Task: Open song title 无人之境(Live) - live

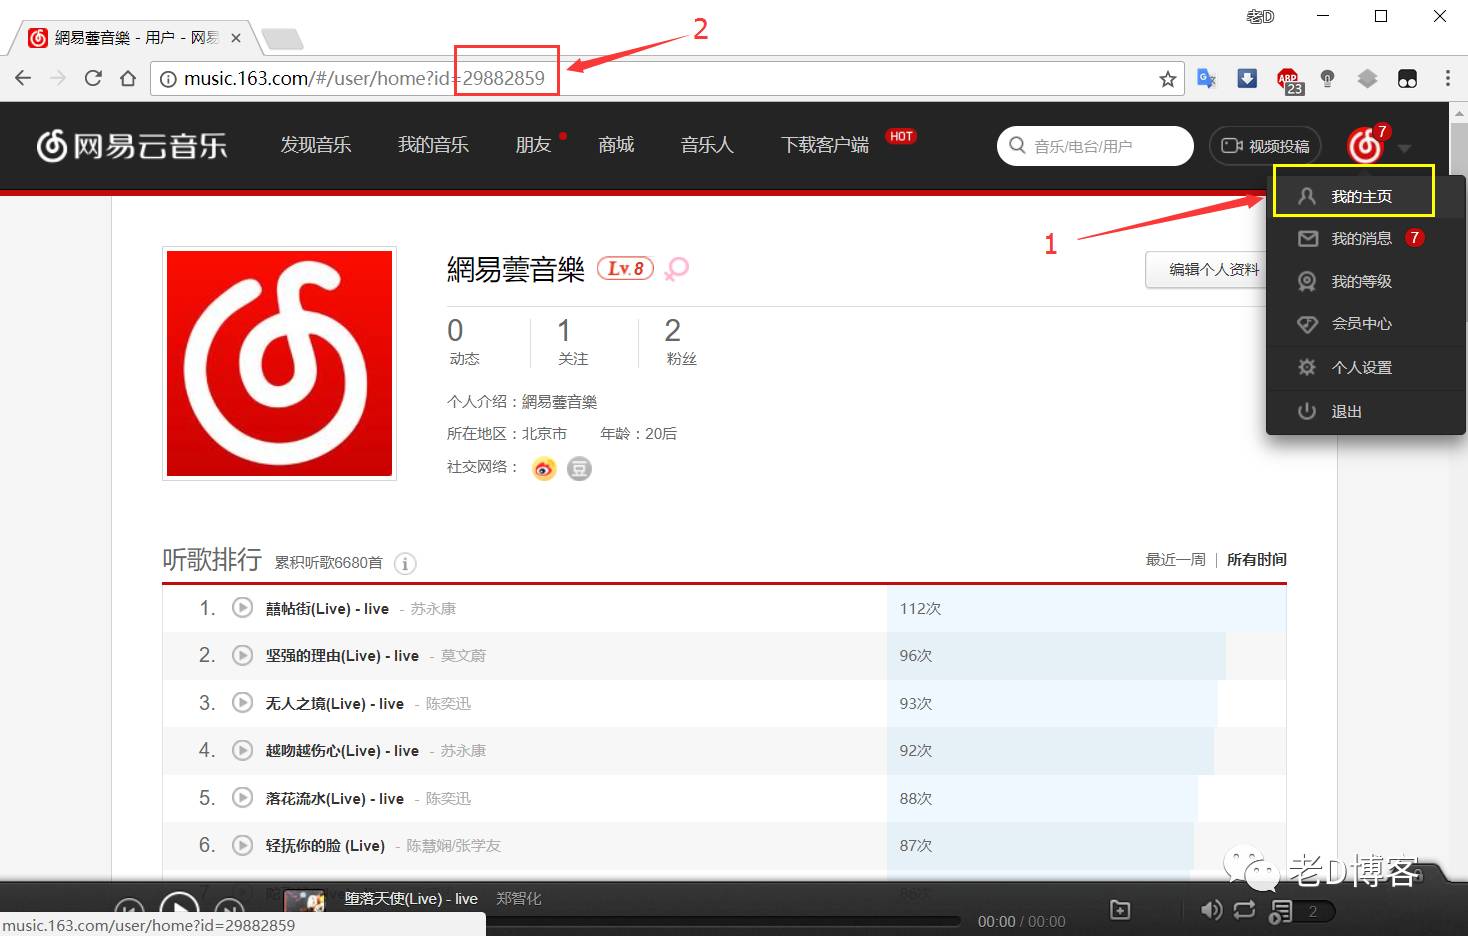Action: 335,703
